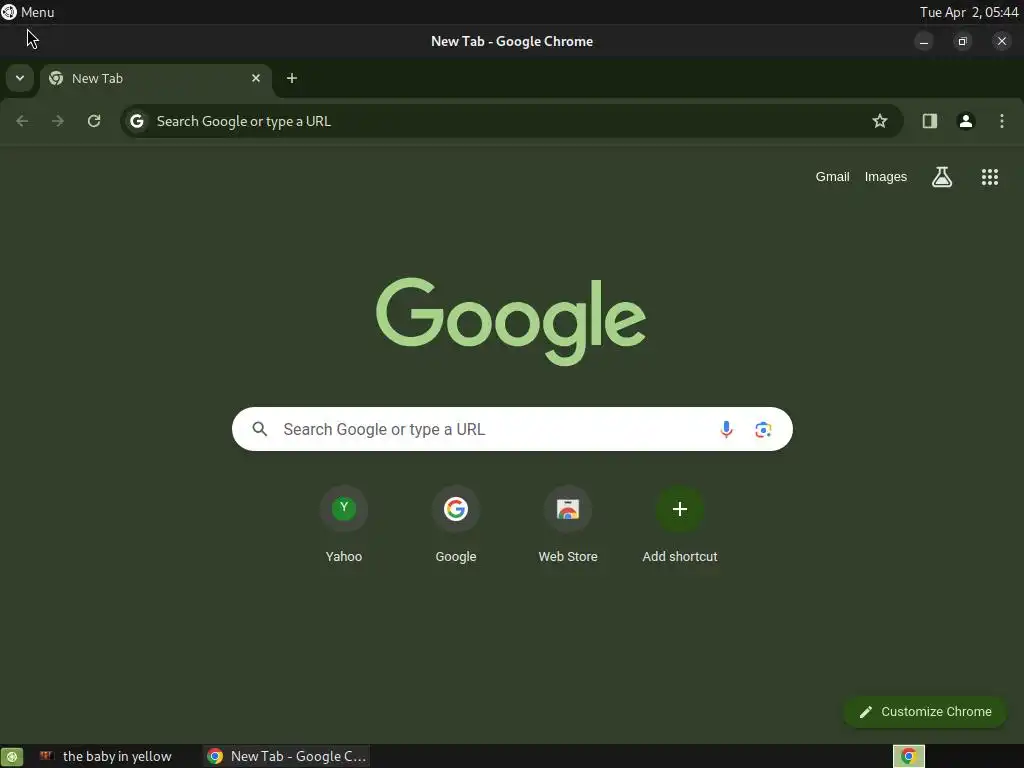1024x768 pixels.
Task: Open Search Labs flask icon
Action: point(941,177)
